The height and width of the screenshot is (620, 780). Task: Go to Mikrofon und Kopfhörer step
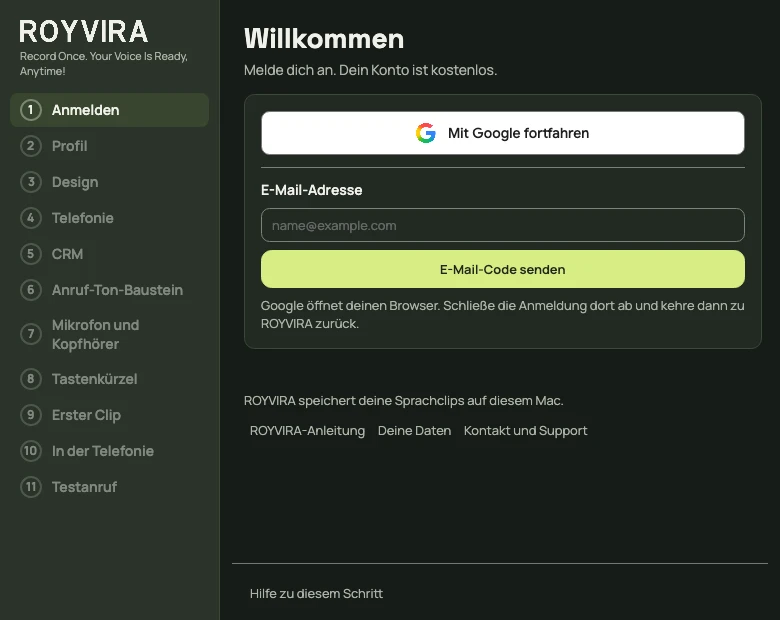[109, 334]
